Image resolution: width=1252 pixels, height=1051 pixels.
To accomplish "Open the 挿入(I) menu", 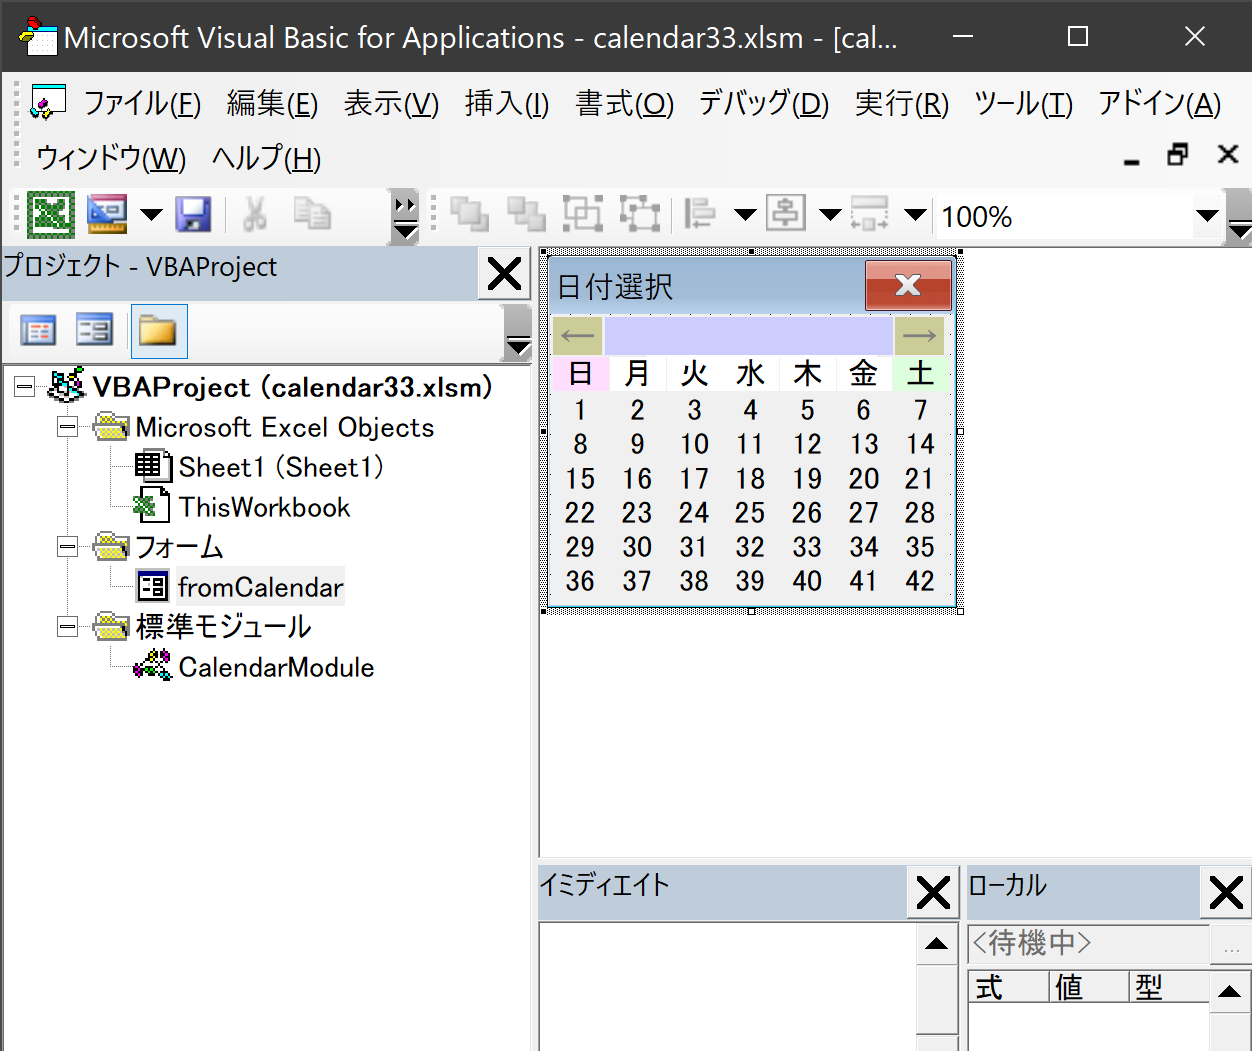I will pos(507,103).
